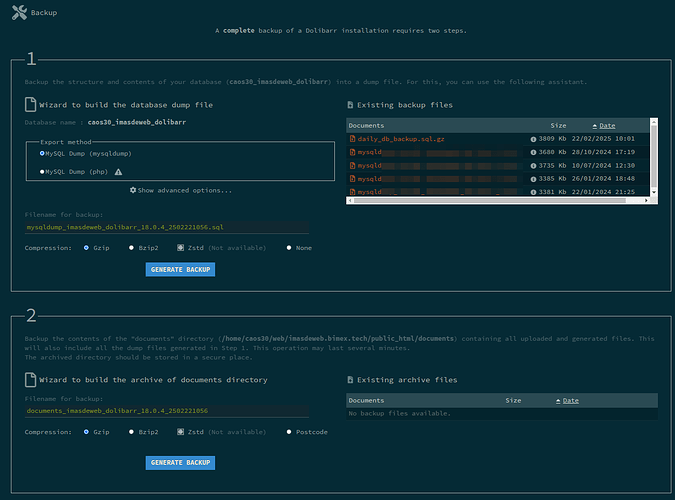Generate the documents archive backup in step 2
675x500 pixels.
(x=180, y=463)
